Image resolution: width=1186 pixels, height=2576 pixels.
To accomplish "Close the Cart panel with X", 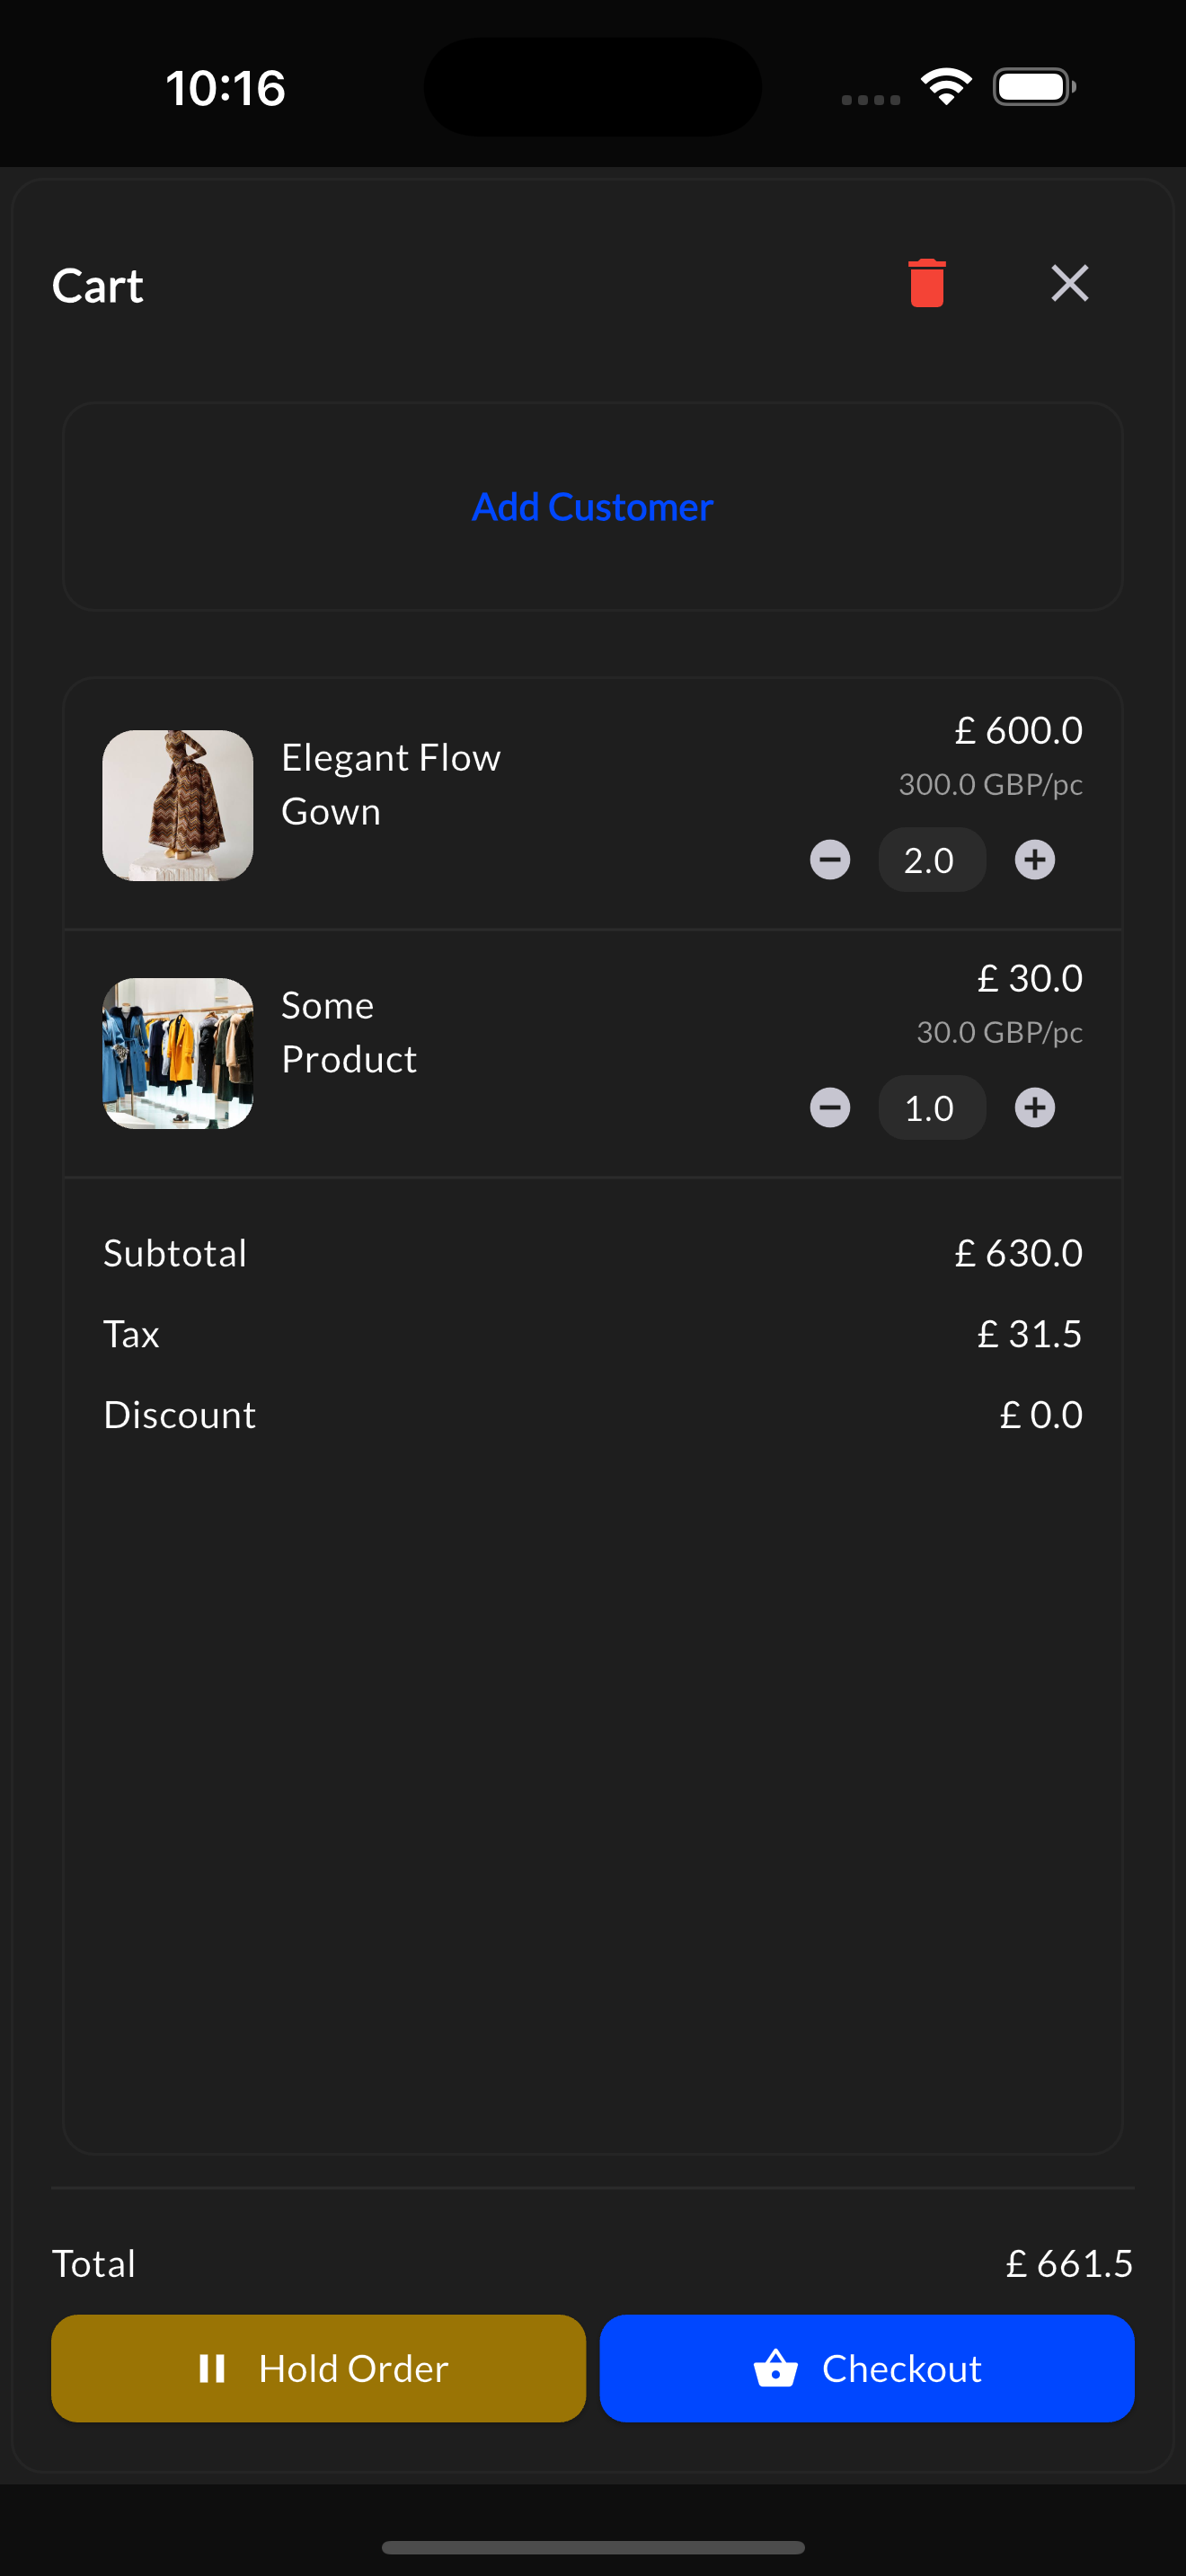I will point(1069,283).
